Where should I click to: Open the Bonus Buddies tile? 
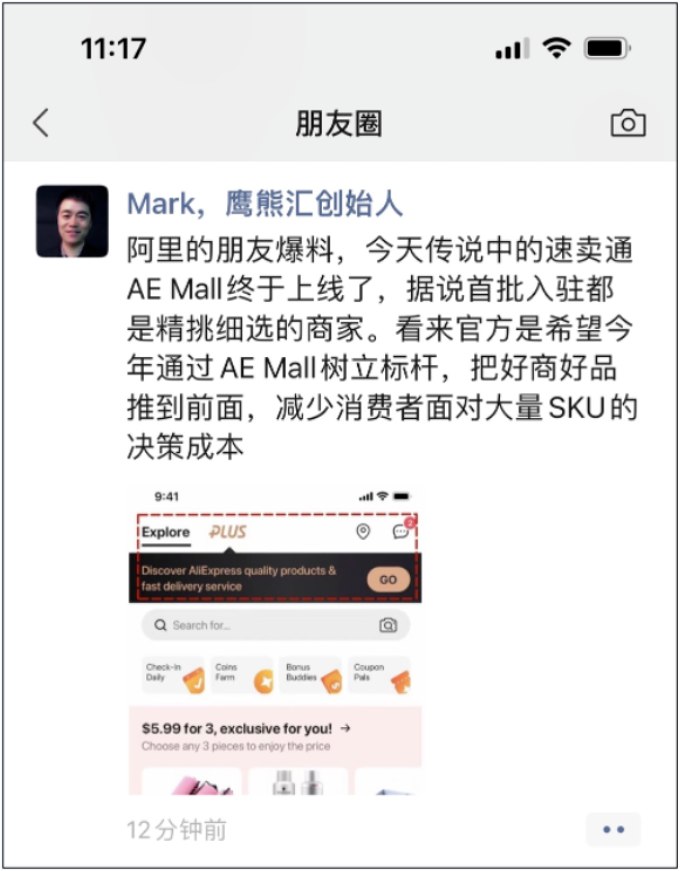(311, 675)
